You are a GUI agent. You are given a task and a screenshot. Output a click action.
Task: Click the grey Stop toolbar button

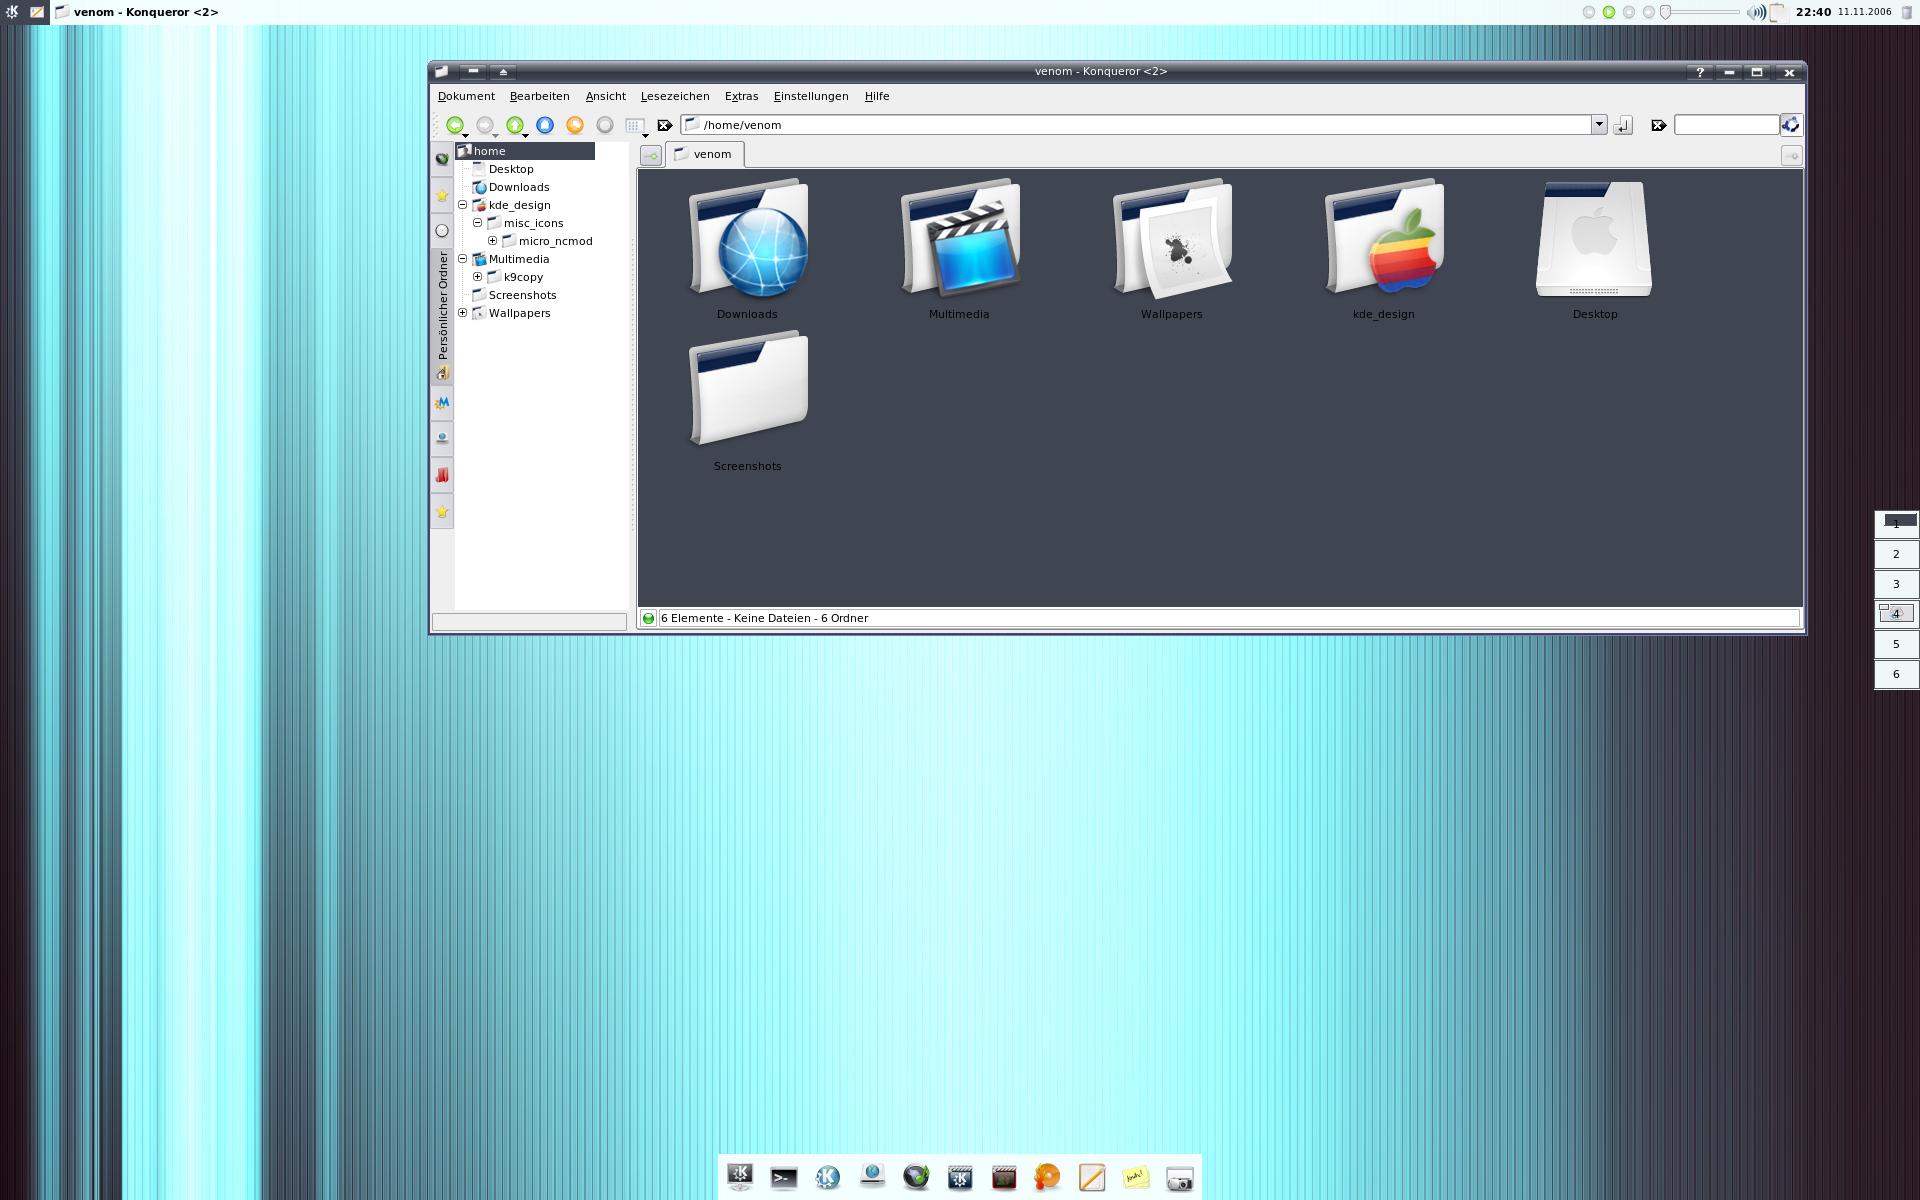click(605, 125)
